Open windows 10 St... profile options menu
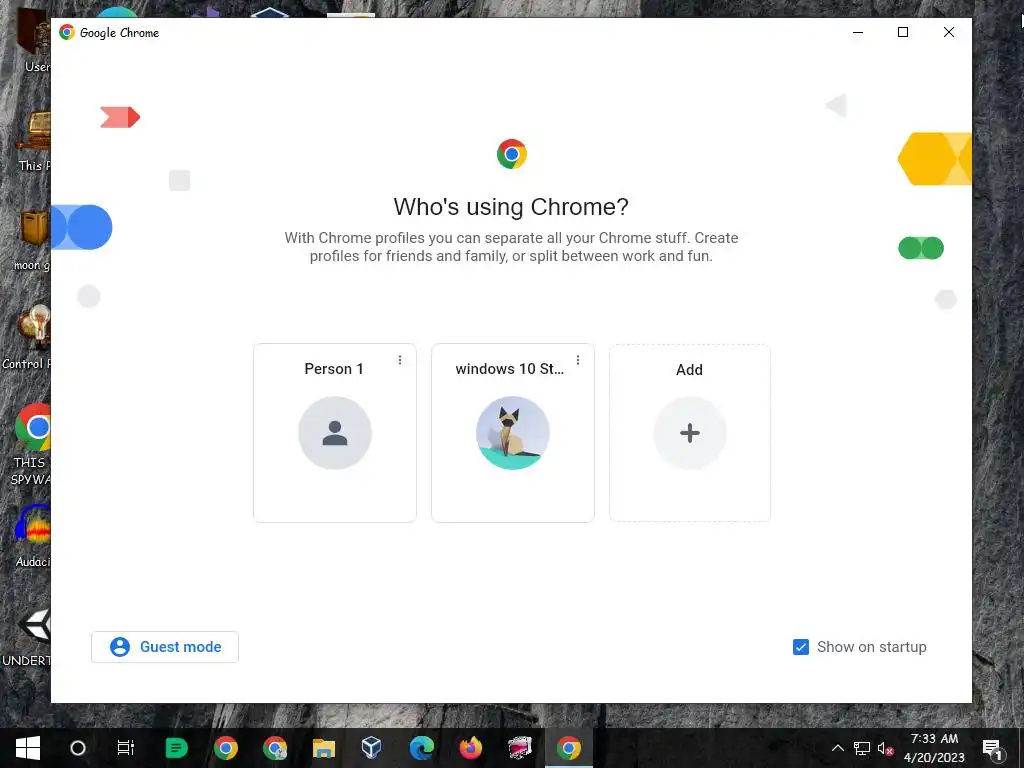Image resolution: width=1024 pixels, height=768 pixels. pos(578,360)
